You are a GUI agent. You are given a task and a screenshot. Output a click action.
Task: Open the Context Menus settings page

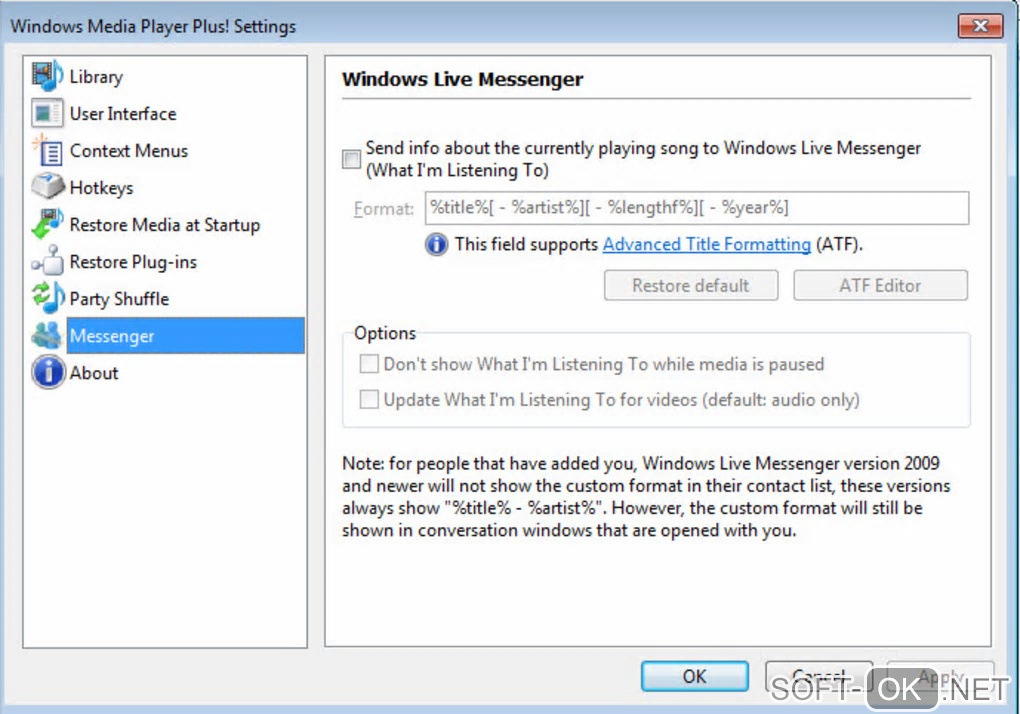(x=129, y=151)
